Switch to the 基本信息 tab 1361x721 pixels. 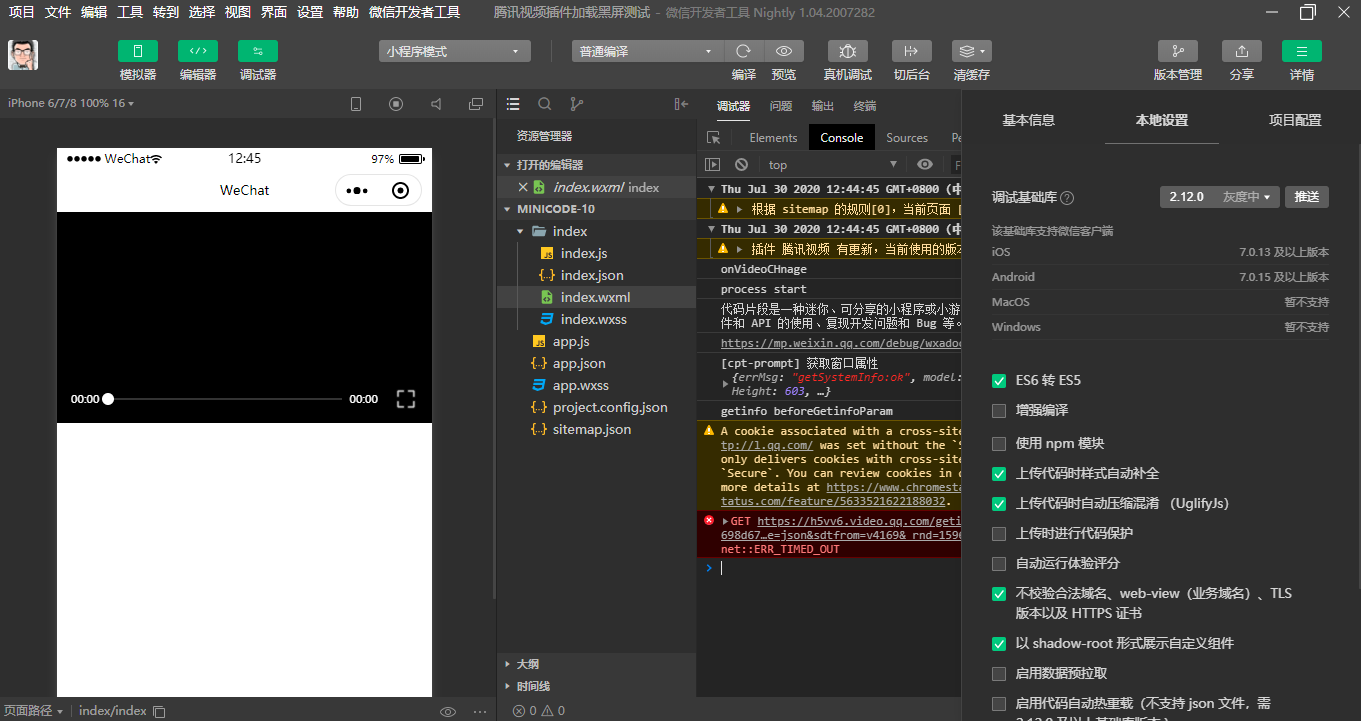pos(1028,120)
